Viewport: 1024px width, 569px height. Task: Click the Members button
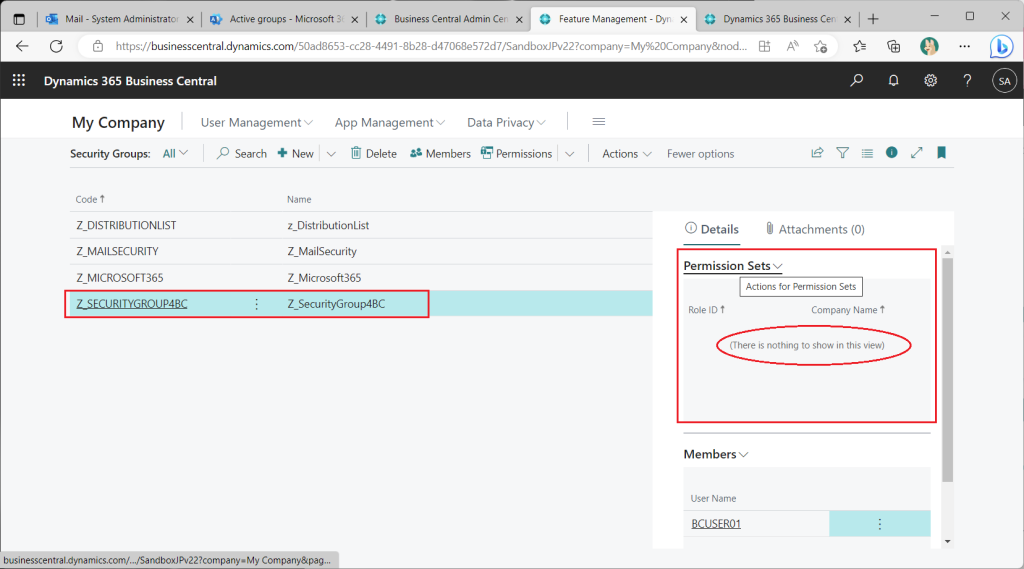(x=440, y=154)
